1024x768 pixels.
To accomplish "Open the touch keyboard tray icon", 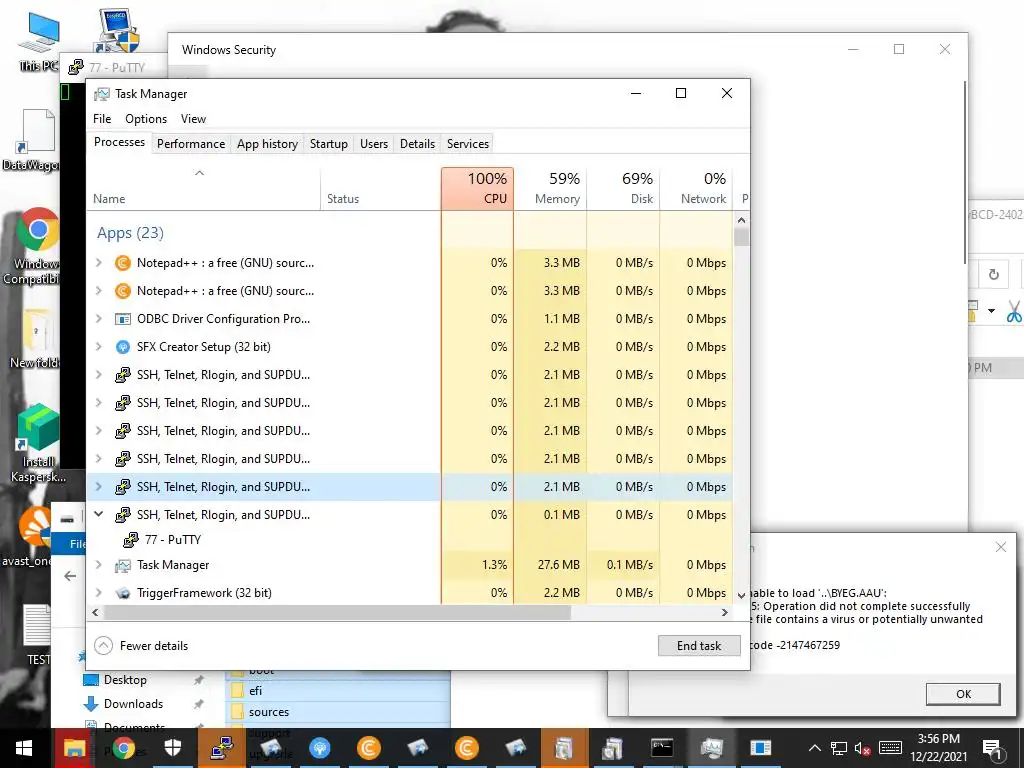I will click(890, 748).
